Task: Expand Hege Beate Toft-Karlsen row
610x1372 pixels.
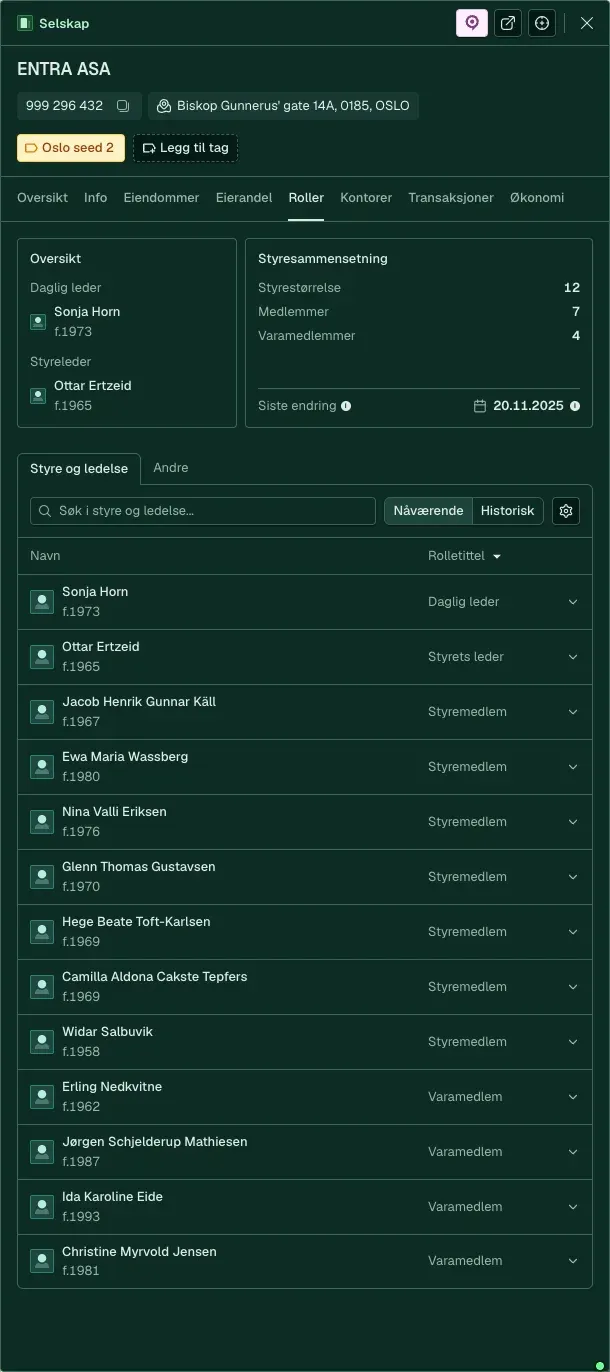Action: 573,932
